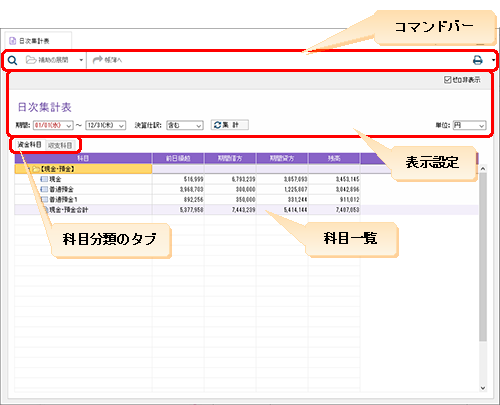This screenshot has height=405, width=500.
Task: Click the 現金 account row icon
Action: tap(44, 179)
